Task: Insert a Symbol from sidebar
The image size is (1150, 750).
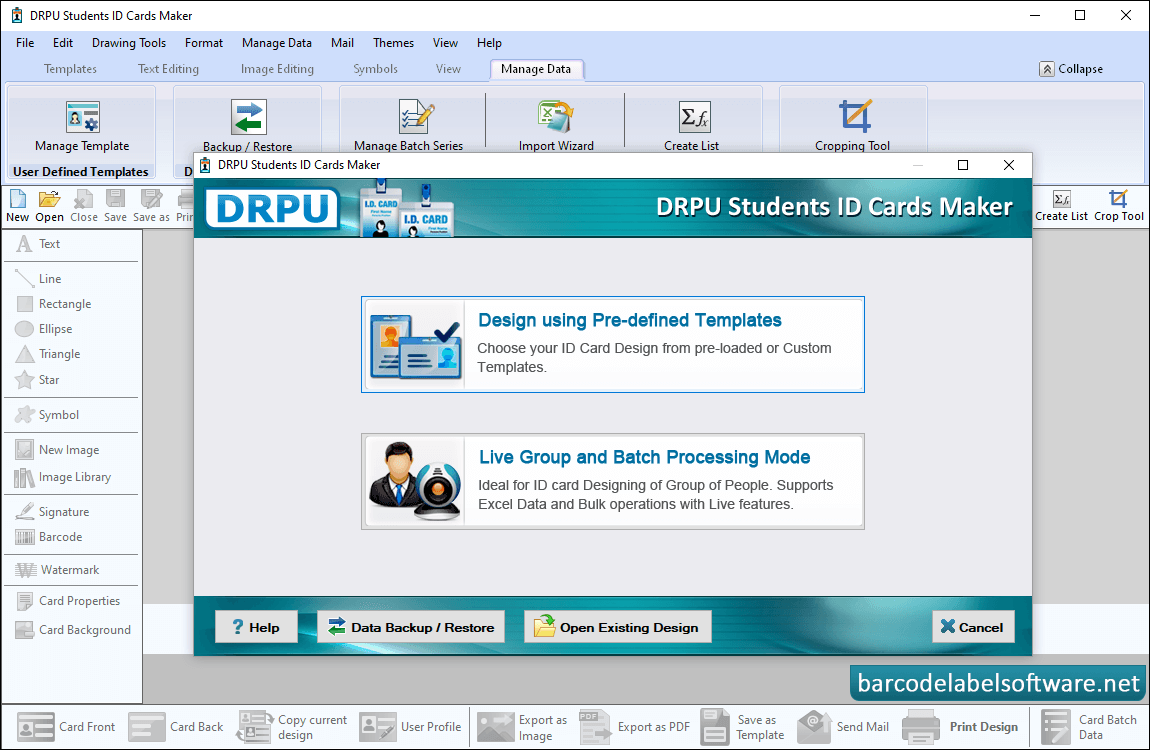Action: (x=48, y=415)
